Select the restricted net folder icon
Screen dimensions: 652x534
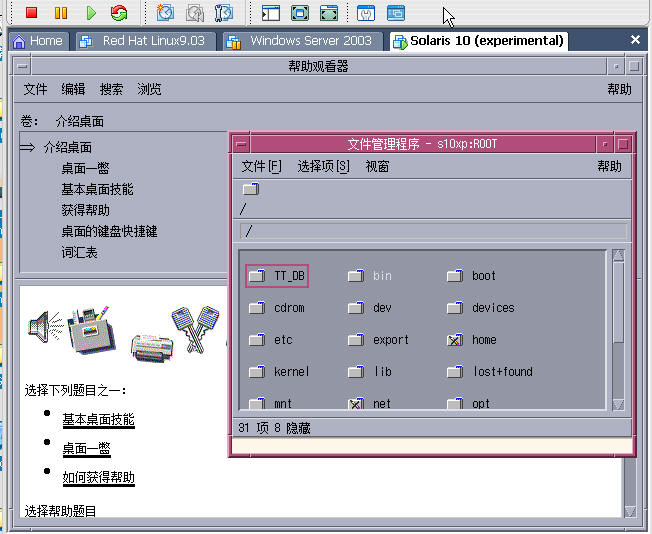pos(356,403)
